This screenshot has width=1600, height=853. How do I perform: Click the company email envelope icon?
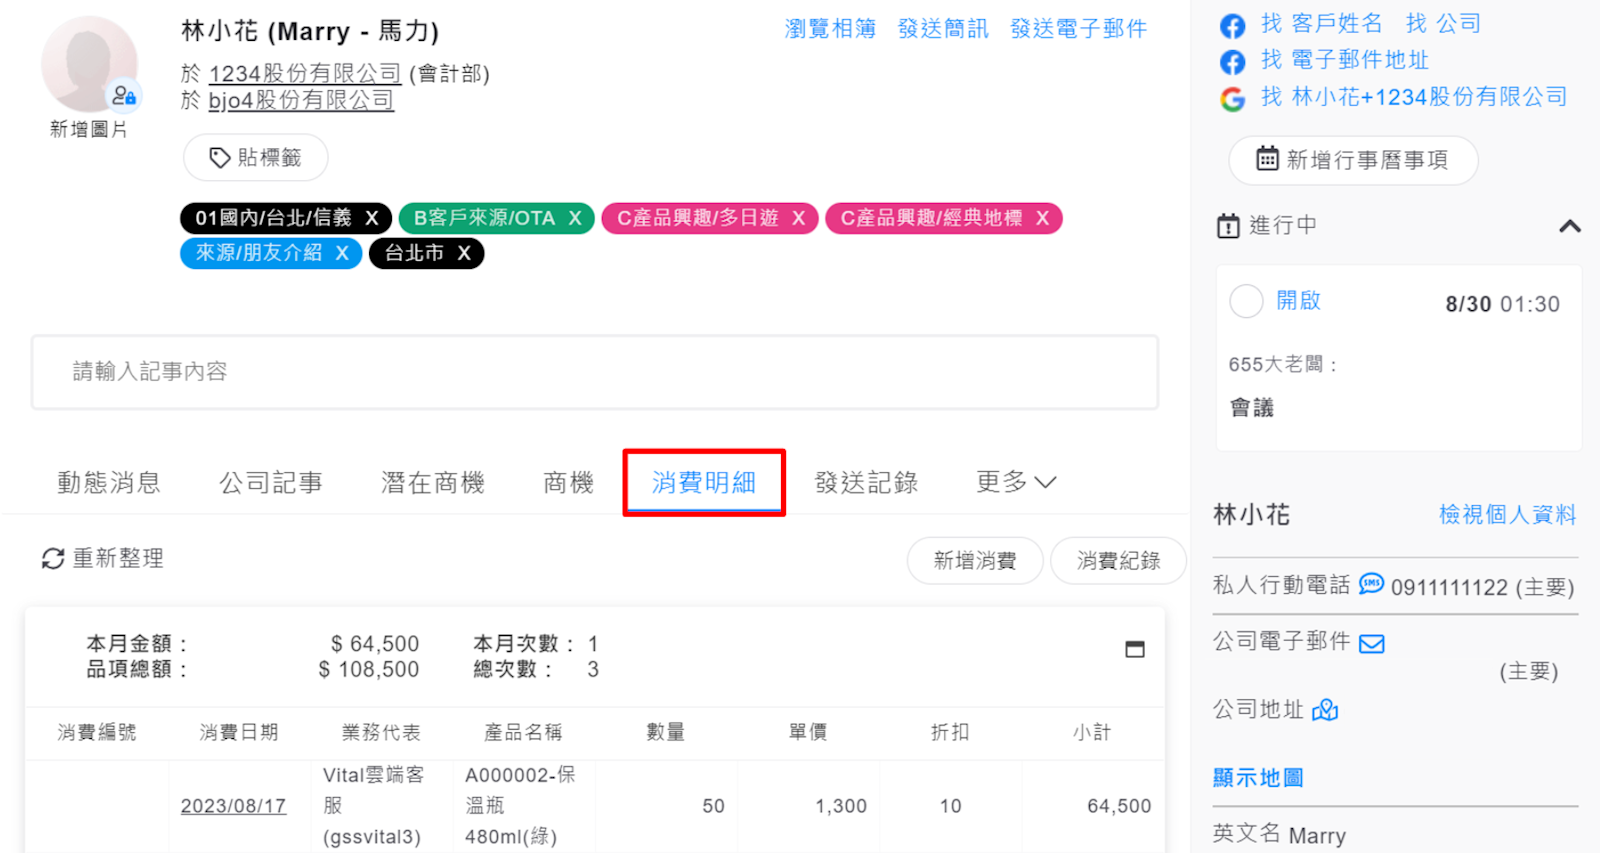coord(1372,643)
